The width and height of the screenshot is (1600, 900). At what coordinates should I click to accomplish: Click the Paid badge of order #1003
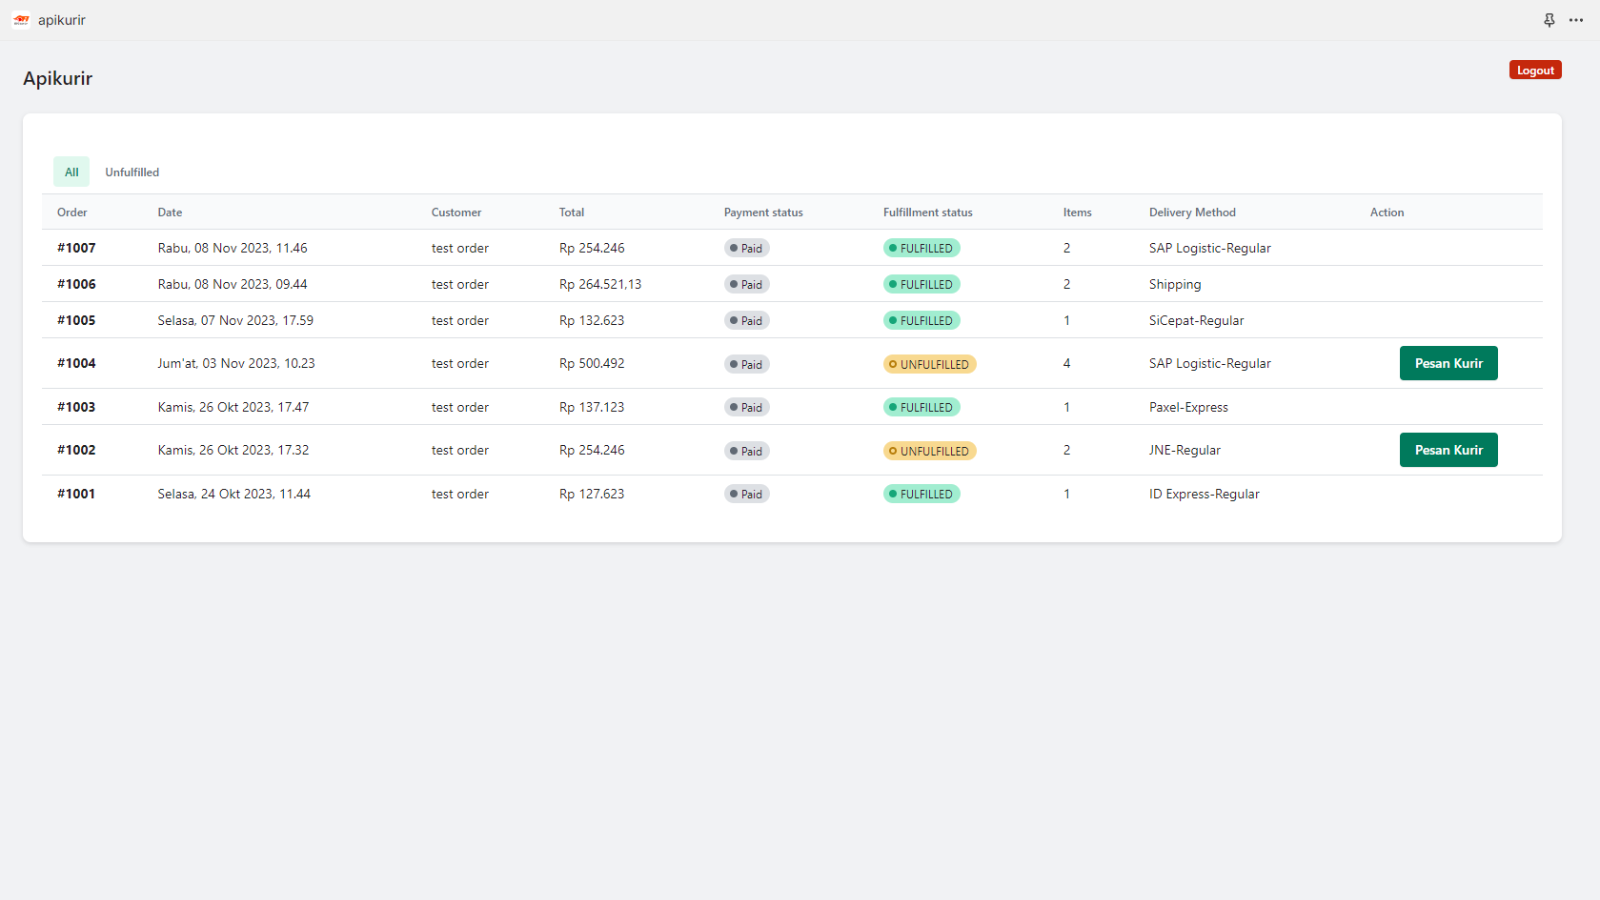[747, 407]
